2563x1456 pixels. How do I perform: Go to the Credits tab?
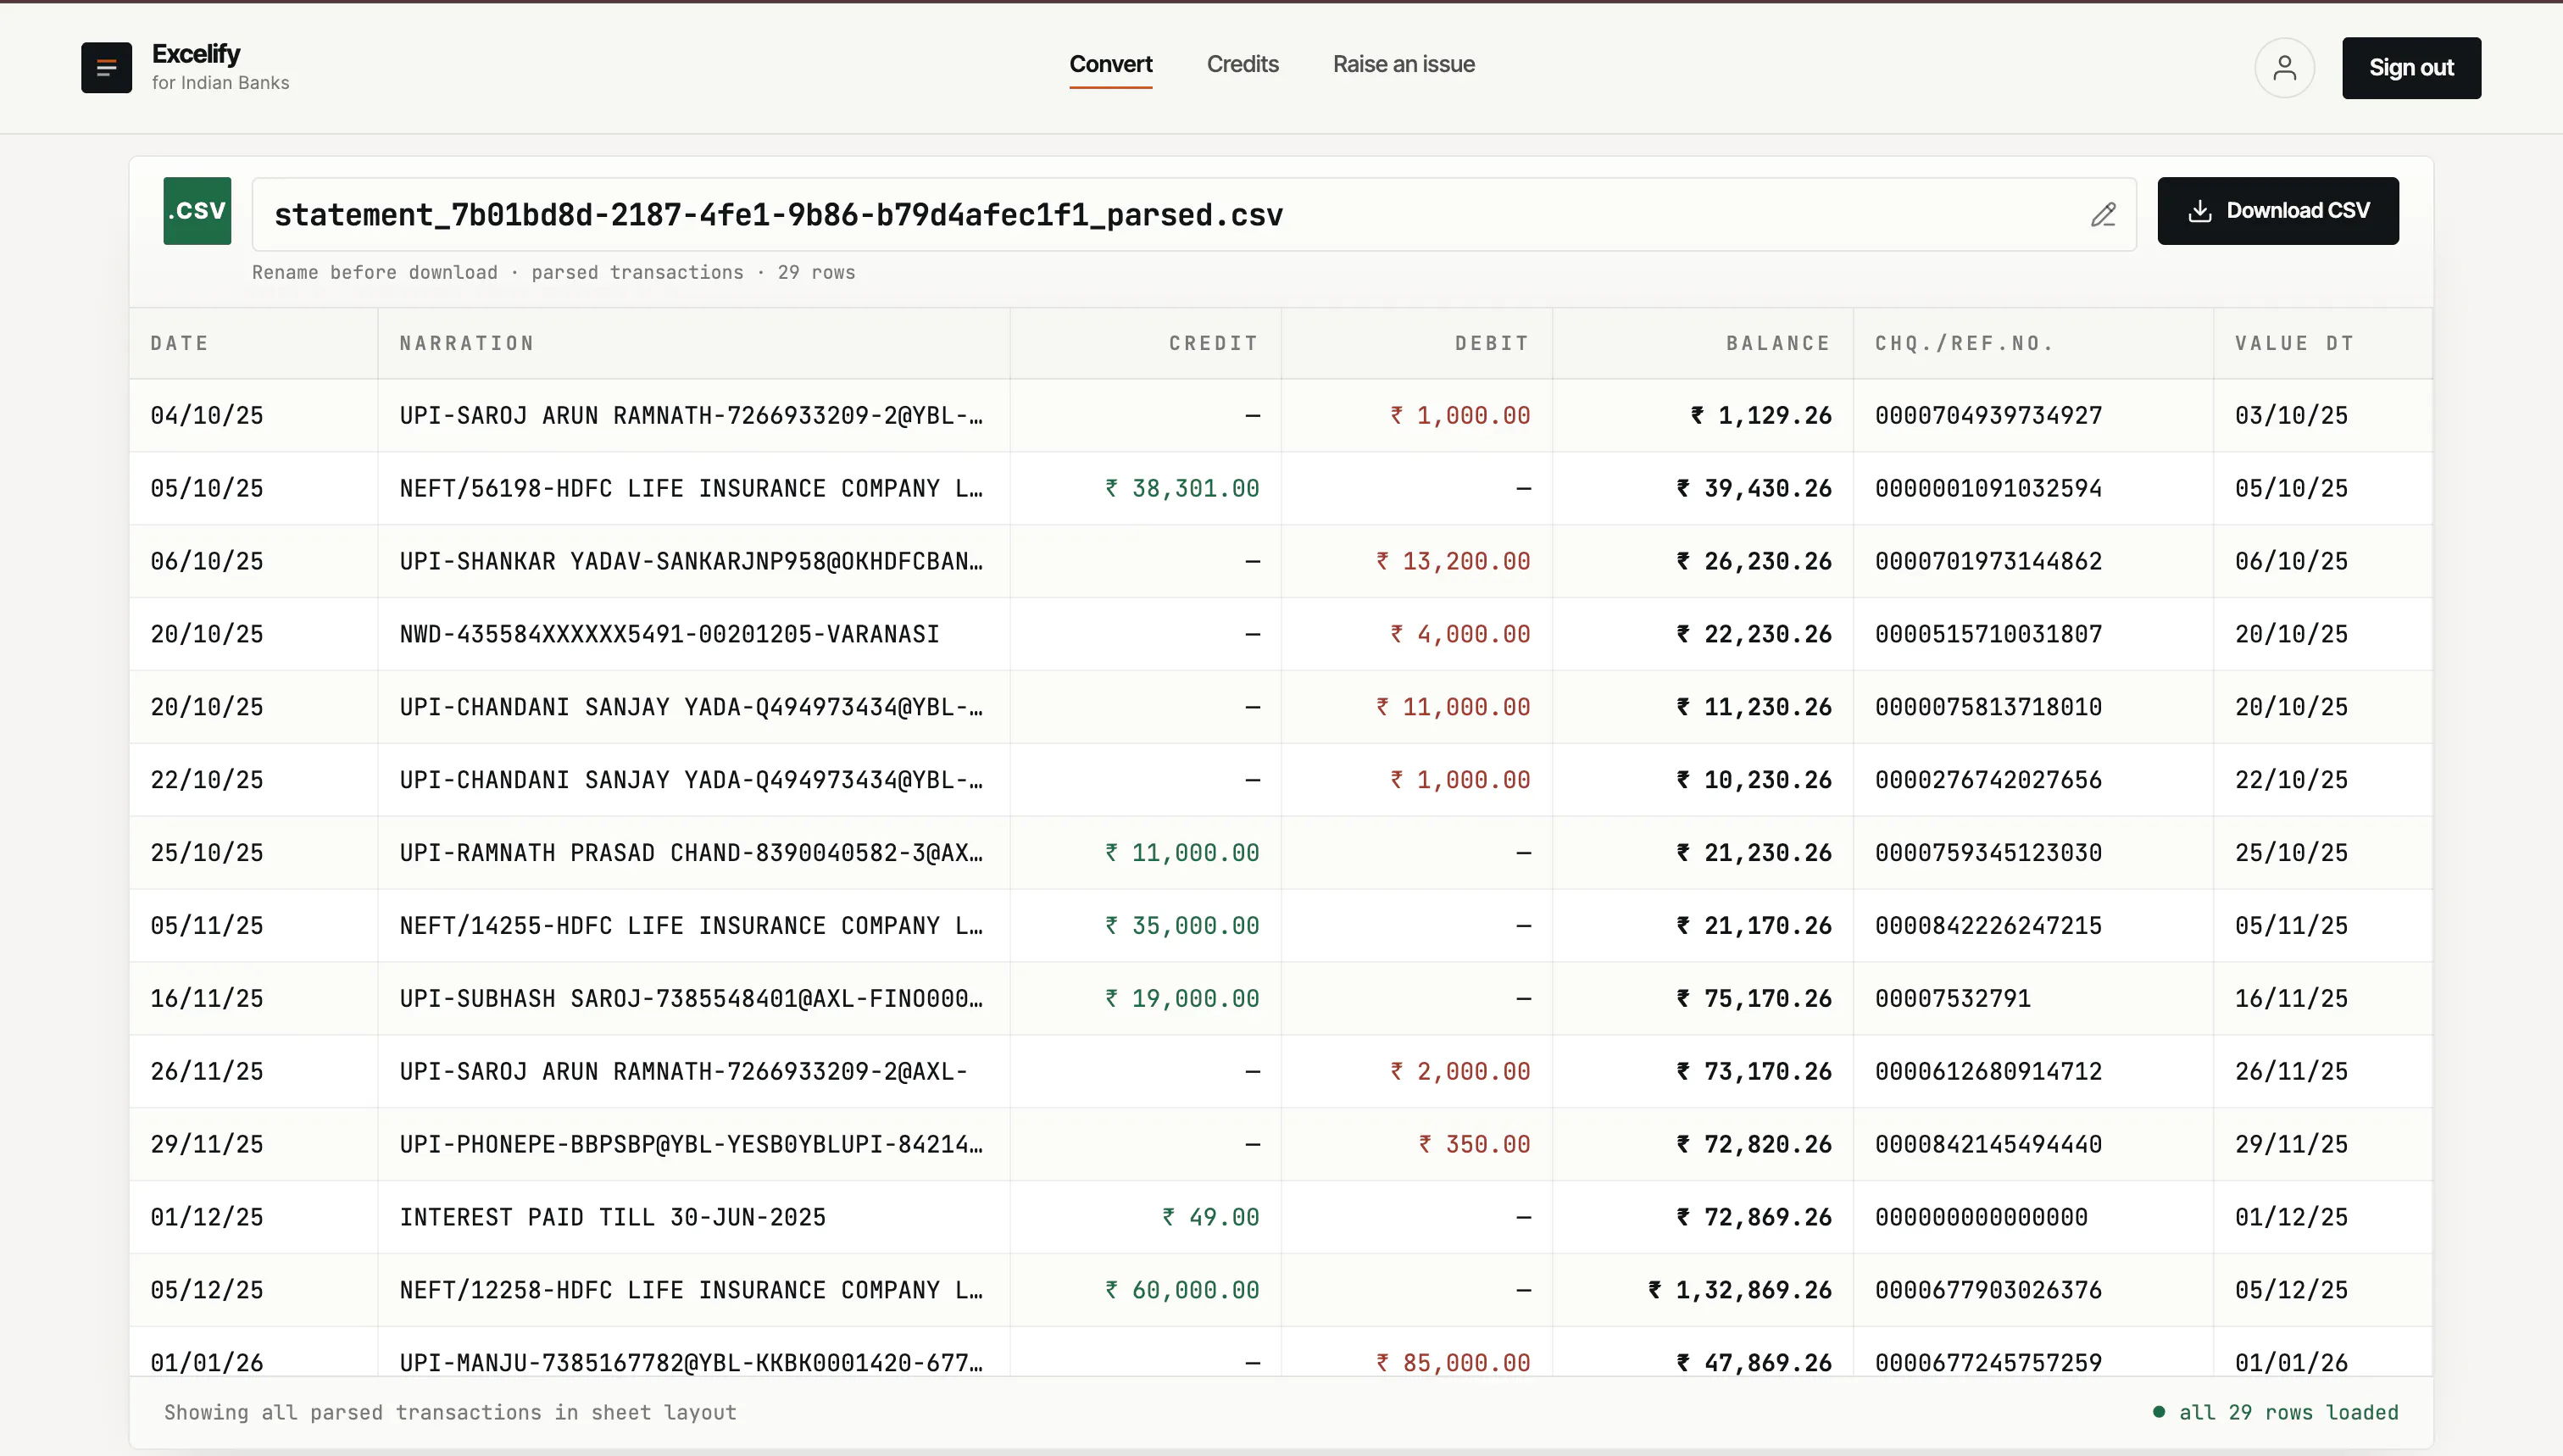pos(1242,64)
